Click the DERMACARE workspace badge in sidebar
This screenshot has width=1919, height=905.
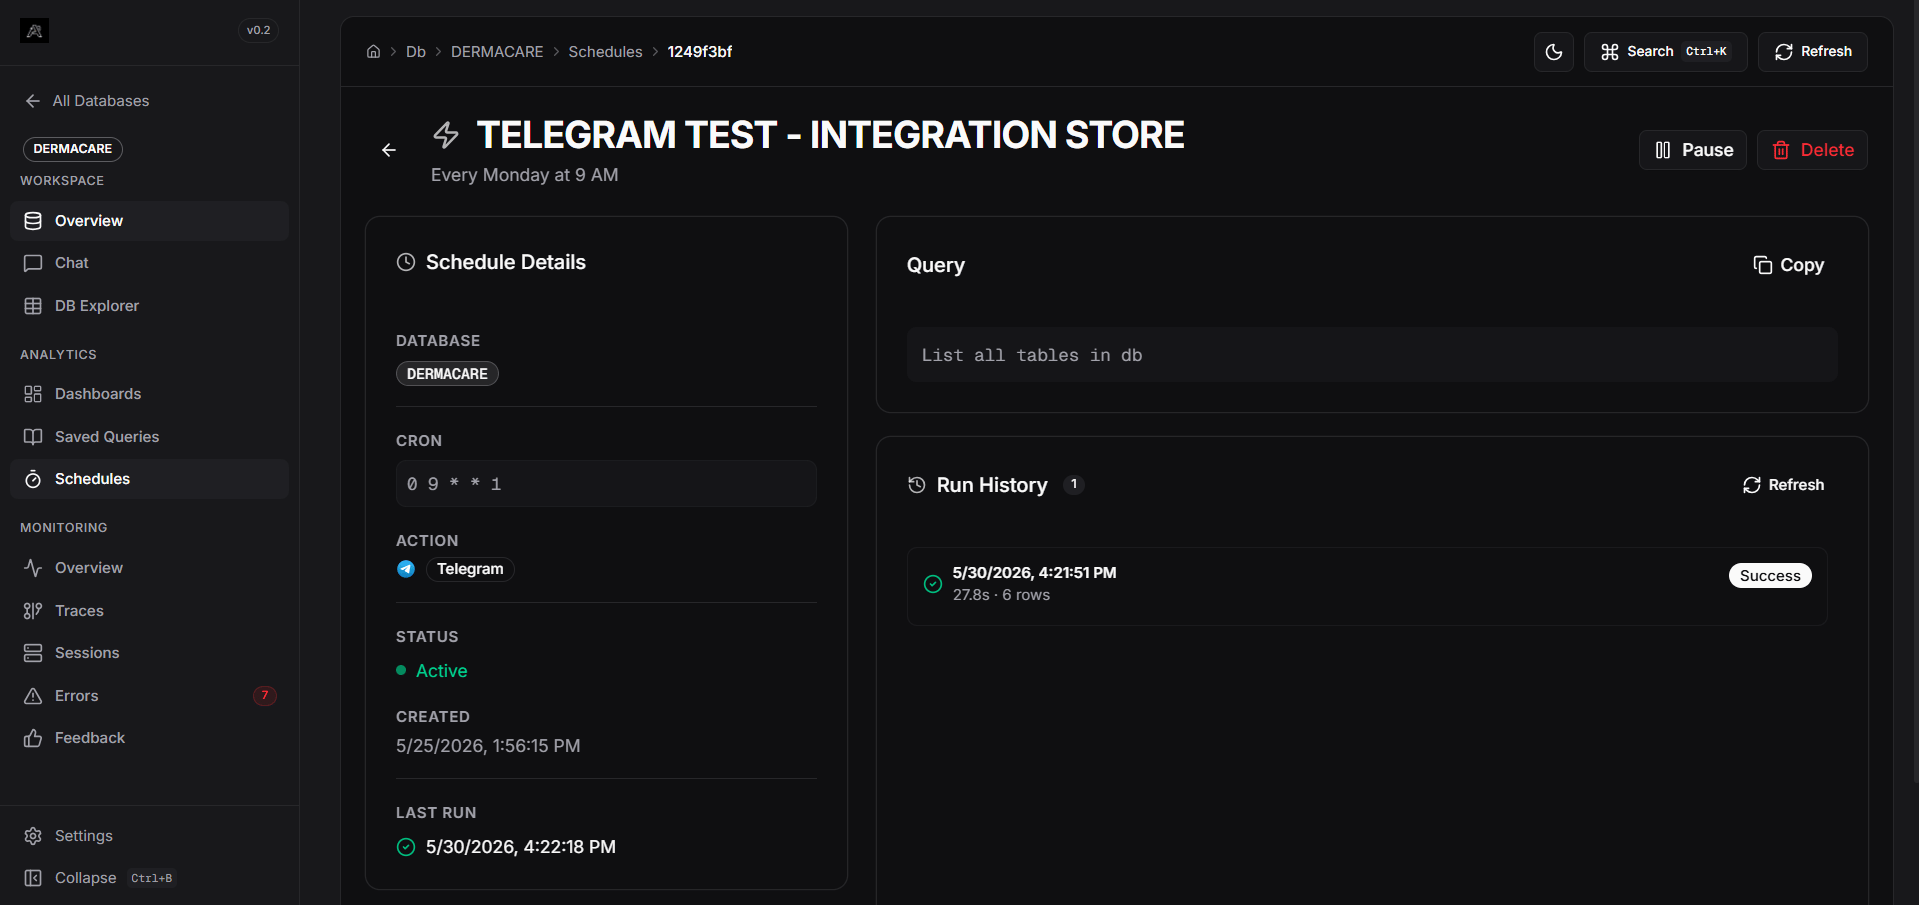click(x=73, y=149)
